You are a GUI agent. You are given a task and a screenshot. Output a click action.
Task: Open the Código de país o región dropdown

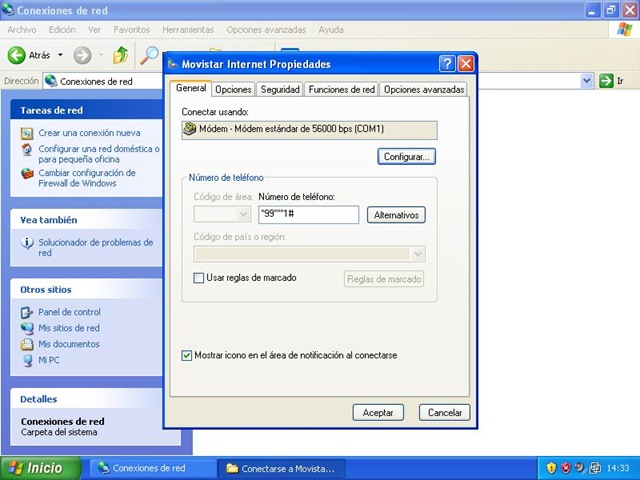point(418,254)
